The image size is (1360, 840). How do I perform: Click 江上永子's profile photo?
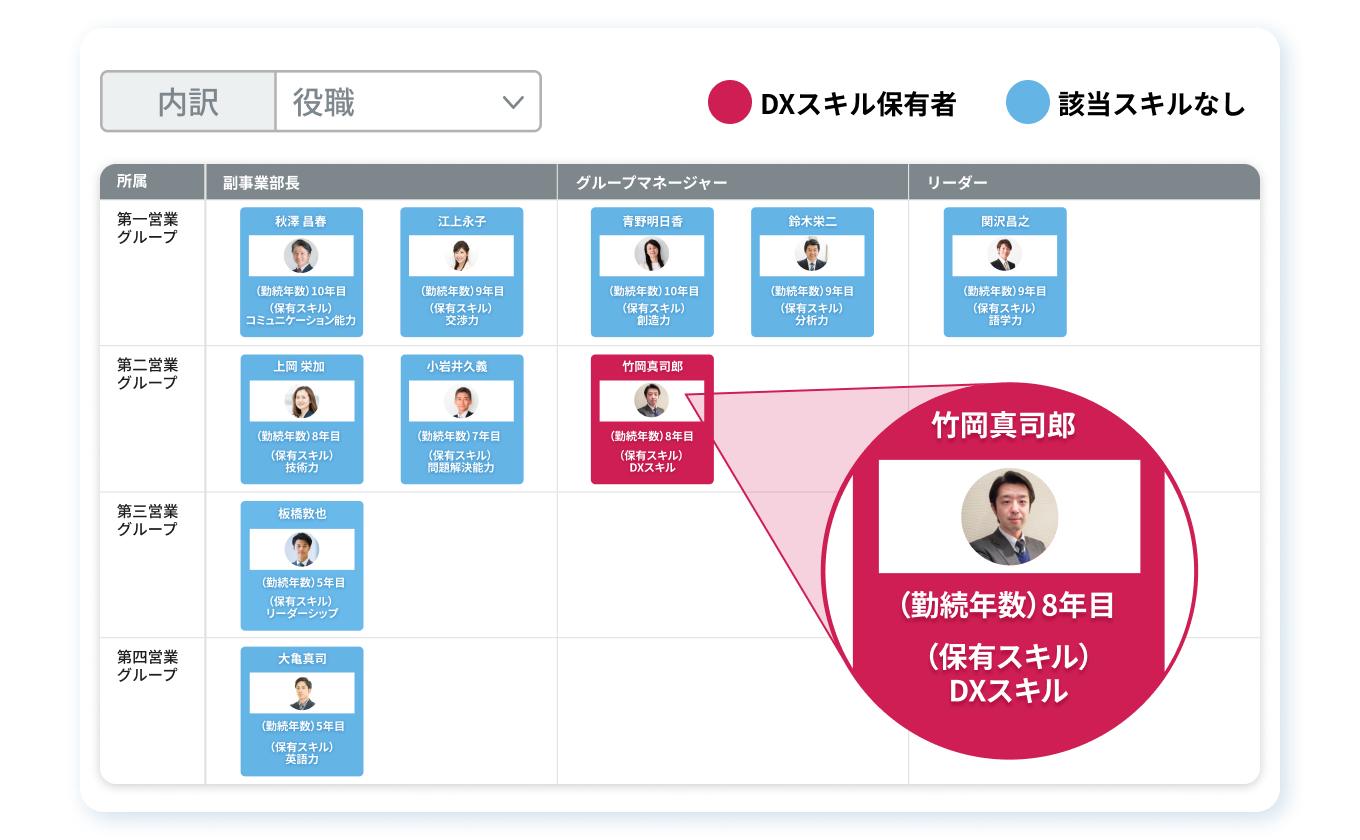click(461, 256)
